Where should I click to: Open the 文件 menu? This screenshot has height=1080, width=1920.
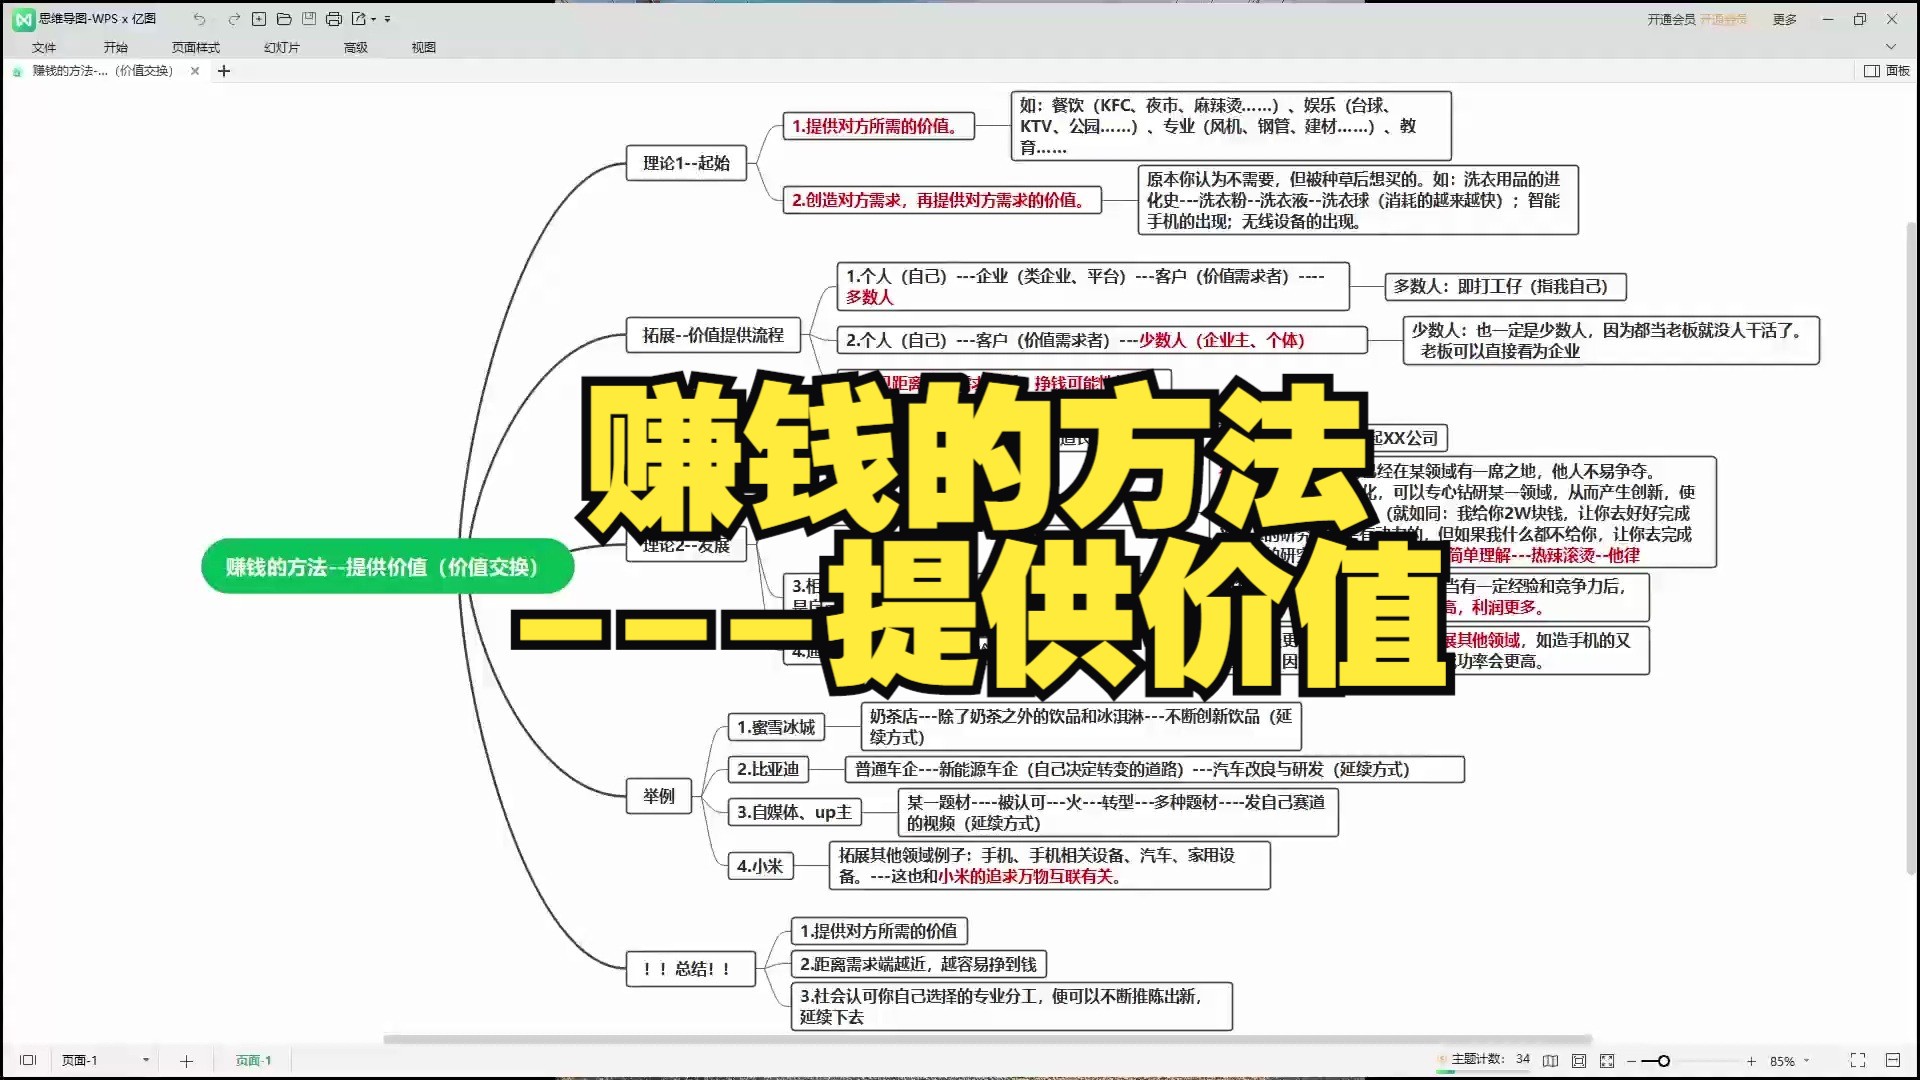pyautogui.click(x=44, y=47)
